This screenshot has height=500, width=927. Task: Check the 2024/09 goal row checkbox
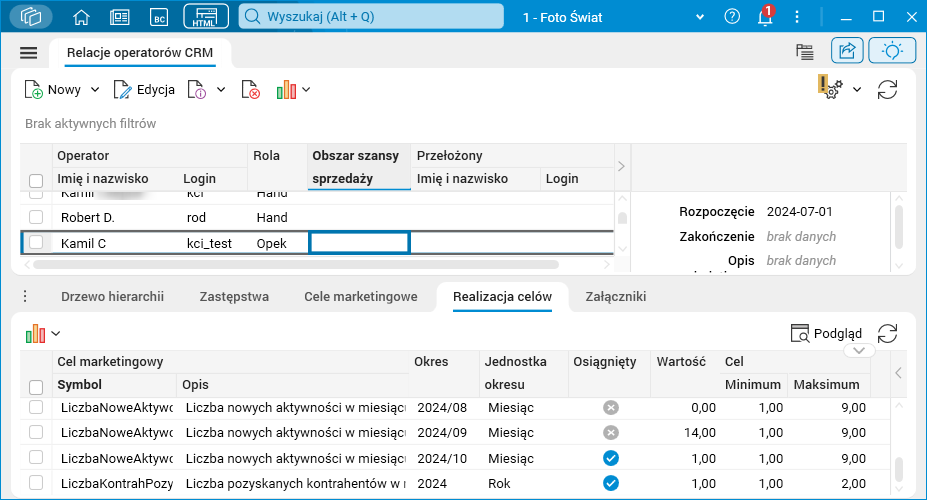(36, 432)
